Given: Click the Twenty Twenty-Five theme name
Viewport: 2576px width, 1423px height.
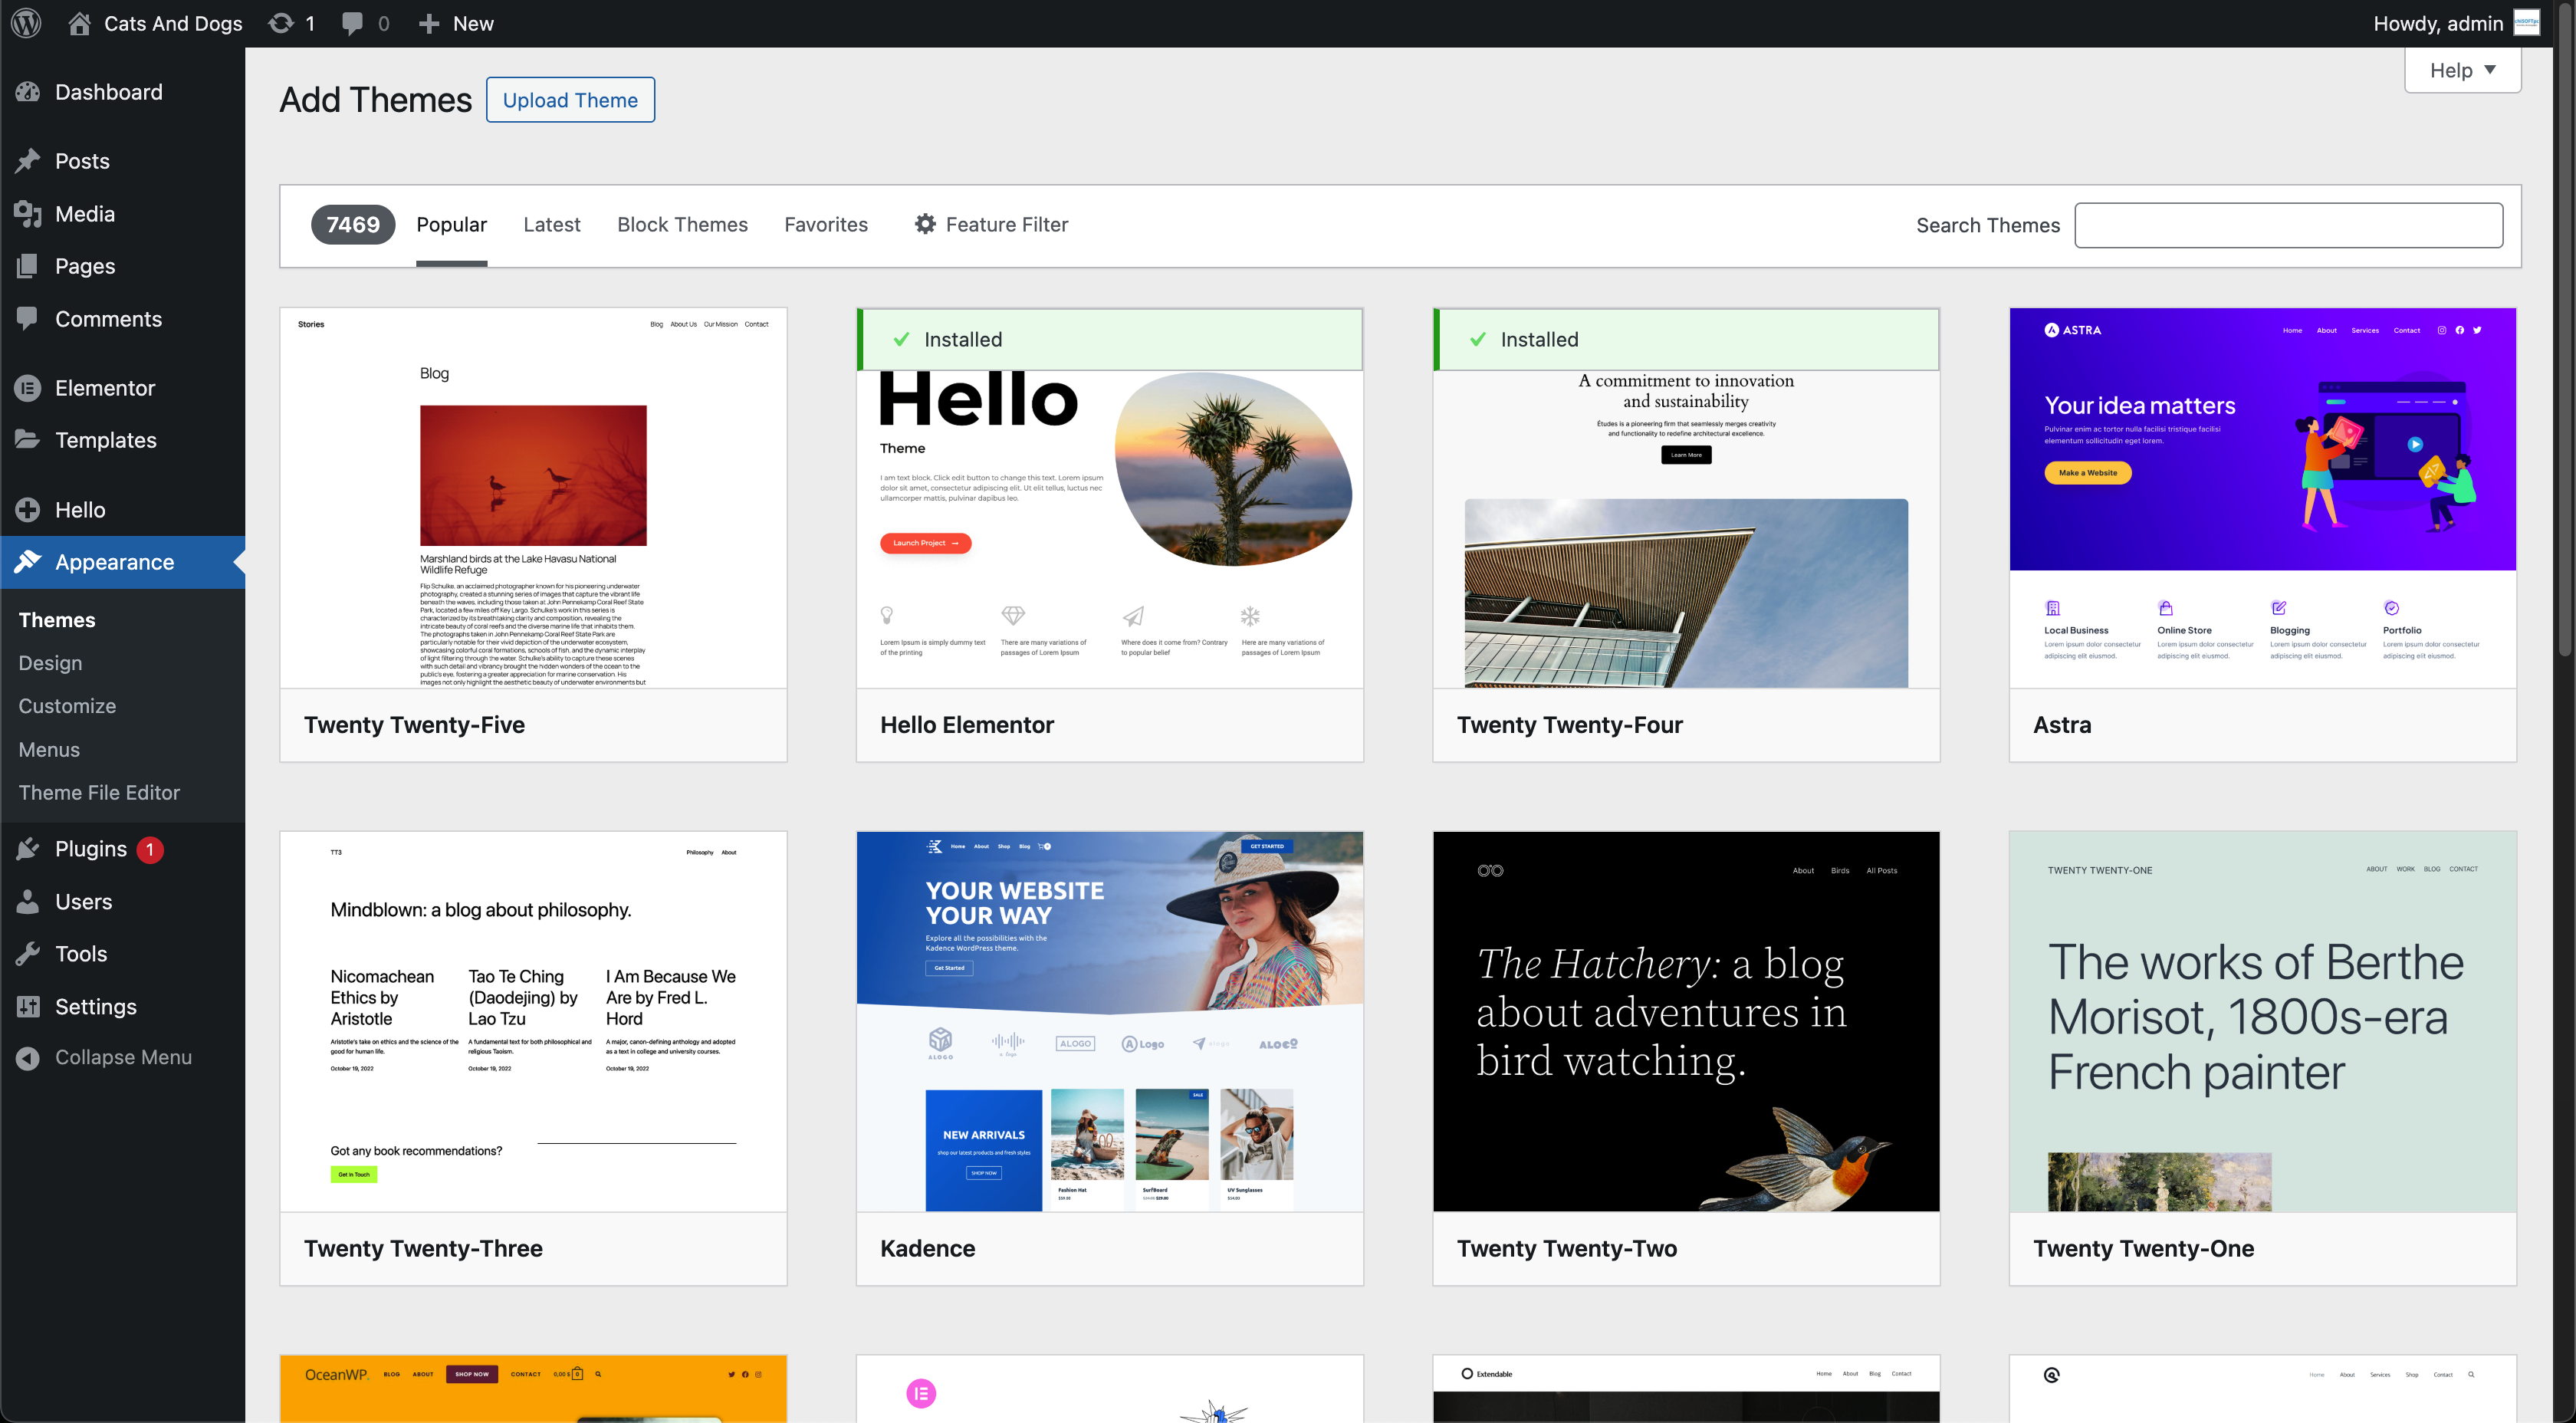Looking at the screenshot, I should point(414,725).
